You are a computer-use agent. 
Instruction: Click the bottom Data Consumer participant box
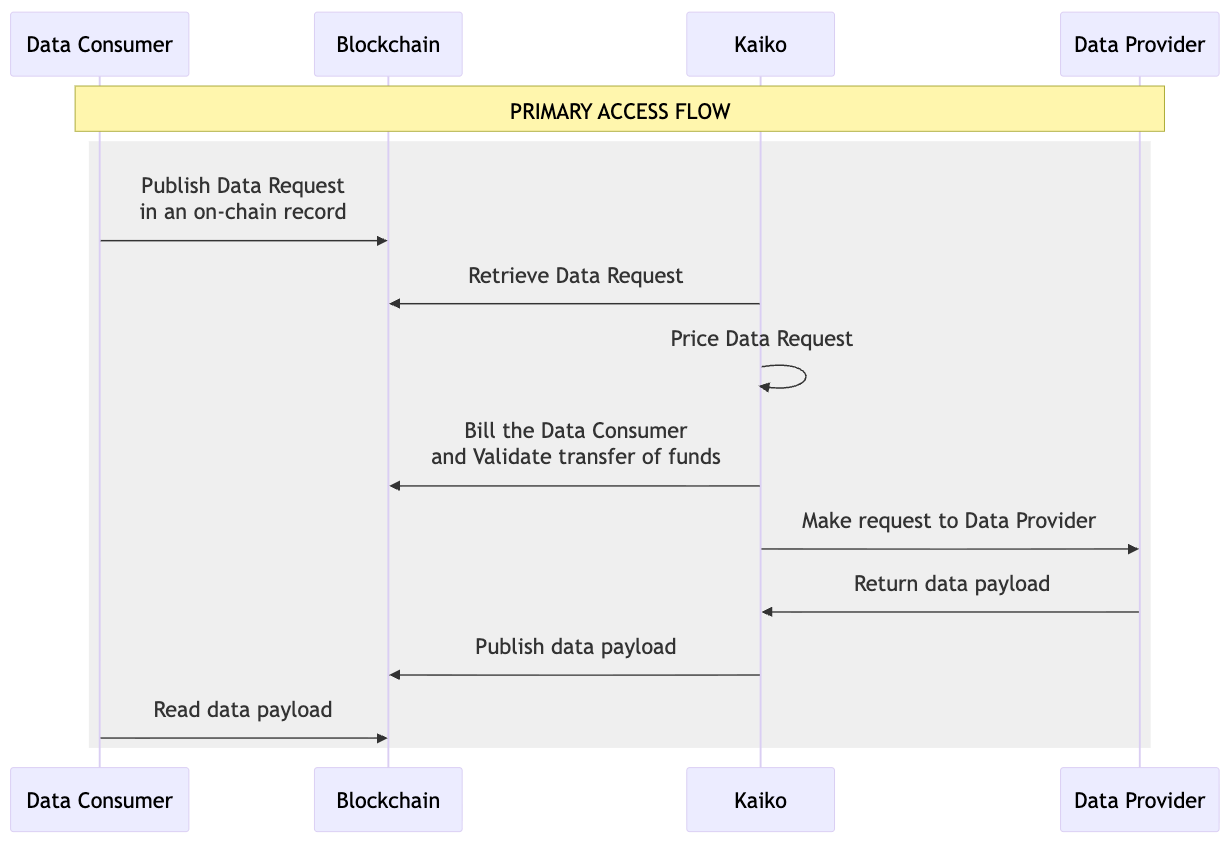click(99, 800)
